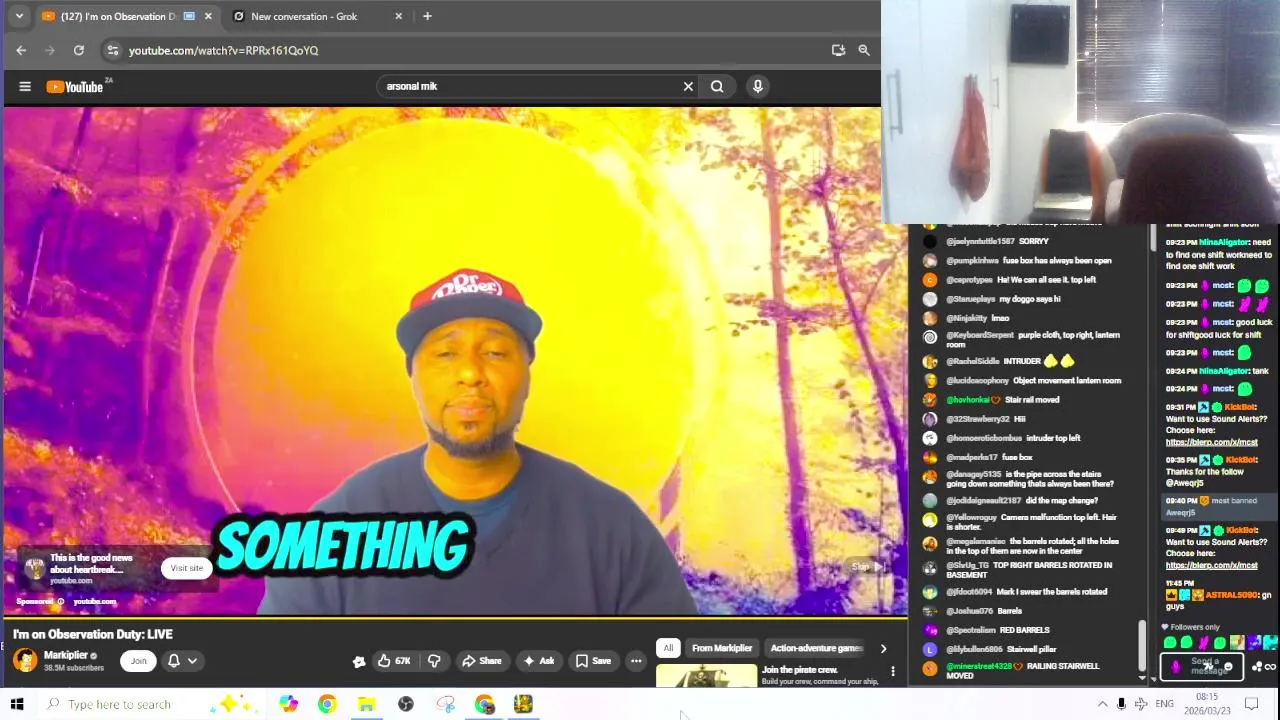Viewport: 1280px width, 720px height.
Task: Open the Markiplier channel name link
Action: pyautogui.click(x=66, y=655)
